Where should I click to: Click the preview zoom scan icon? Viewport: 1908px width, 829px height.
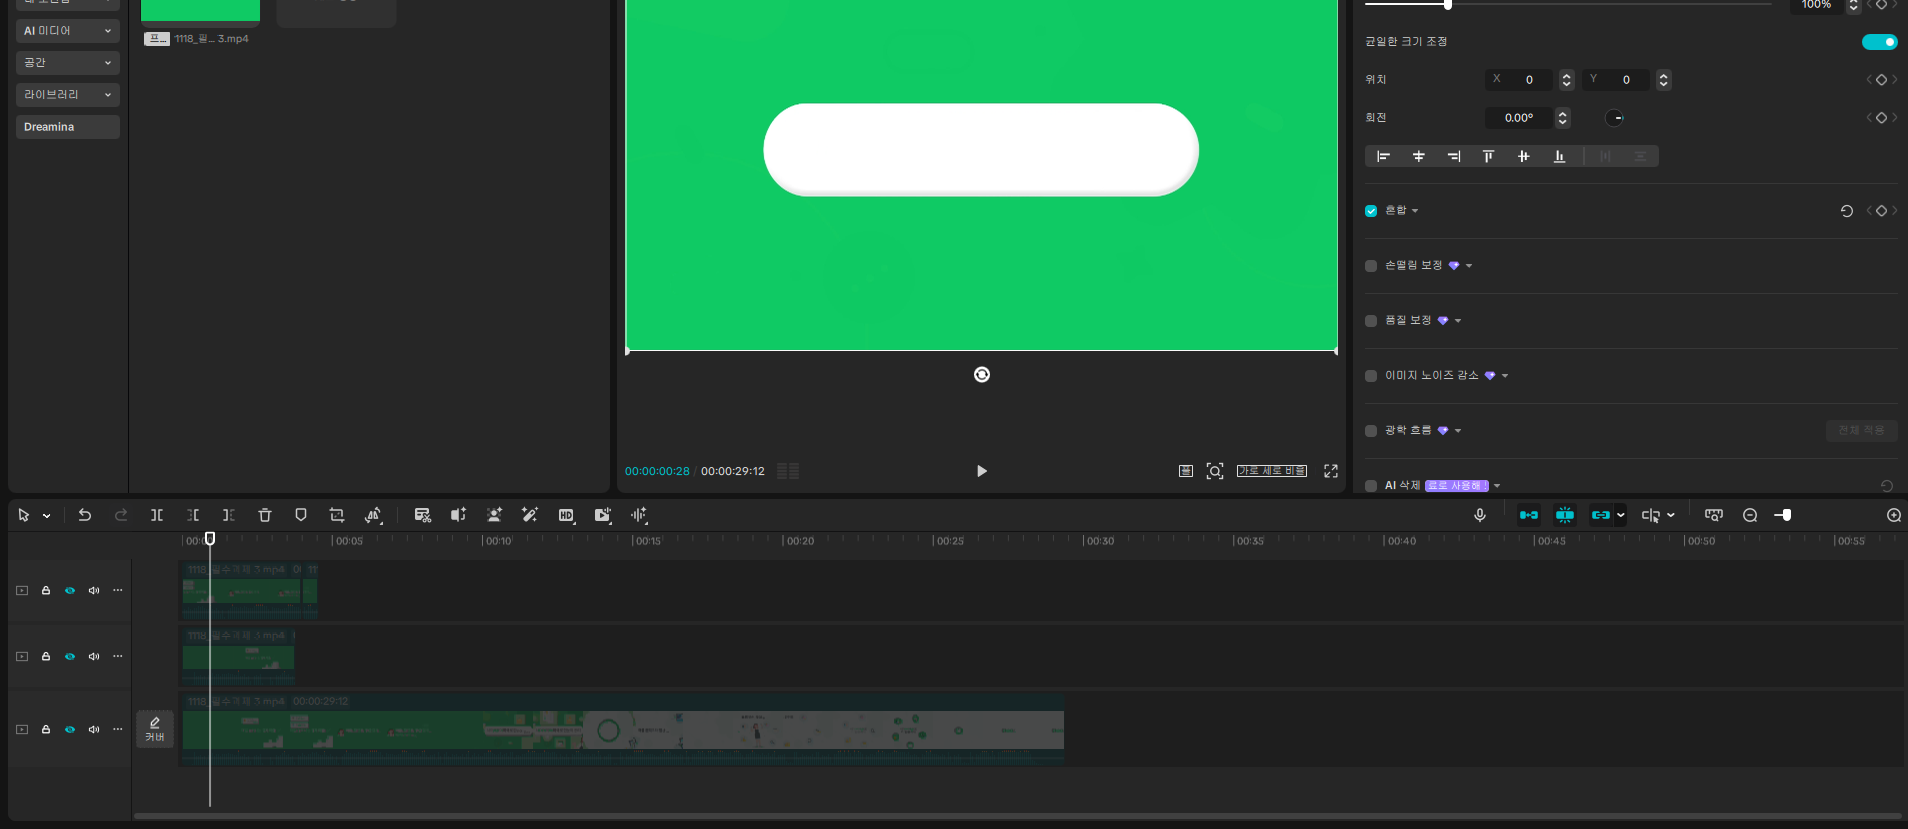[x=1215, y=471]
